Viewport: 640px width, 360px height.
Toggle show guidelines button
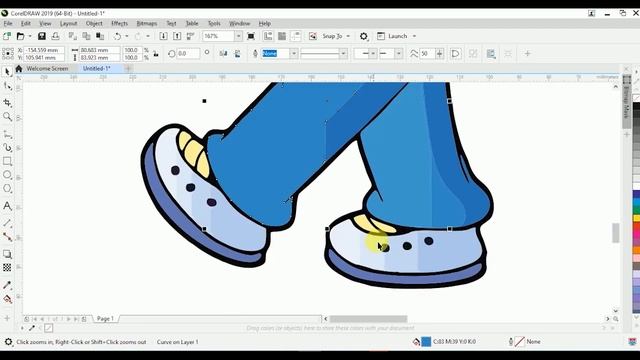pos(296,36)
